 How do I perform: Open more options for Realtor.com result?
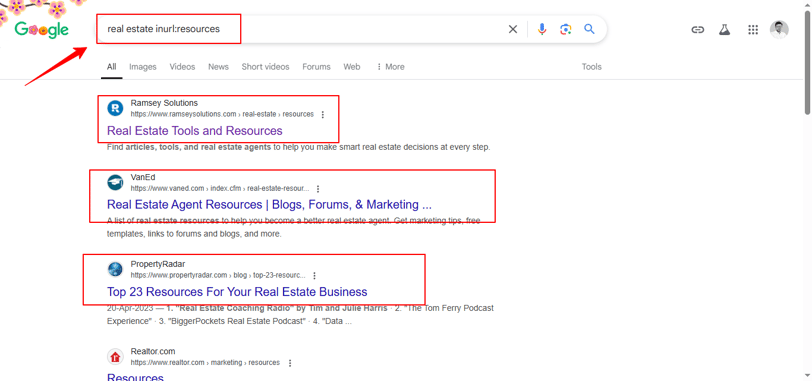(289, 363)
